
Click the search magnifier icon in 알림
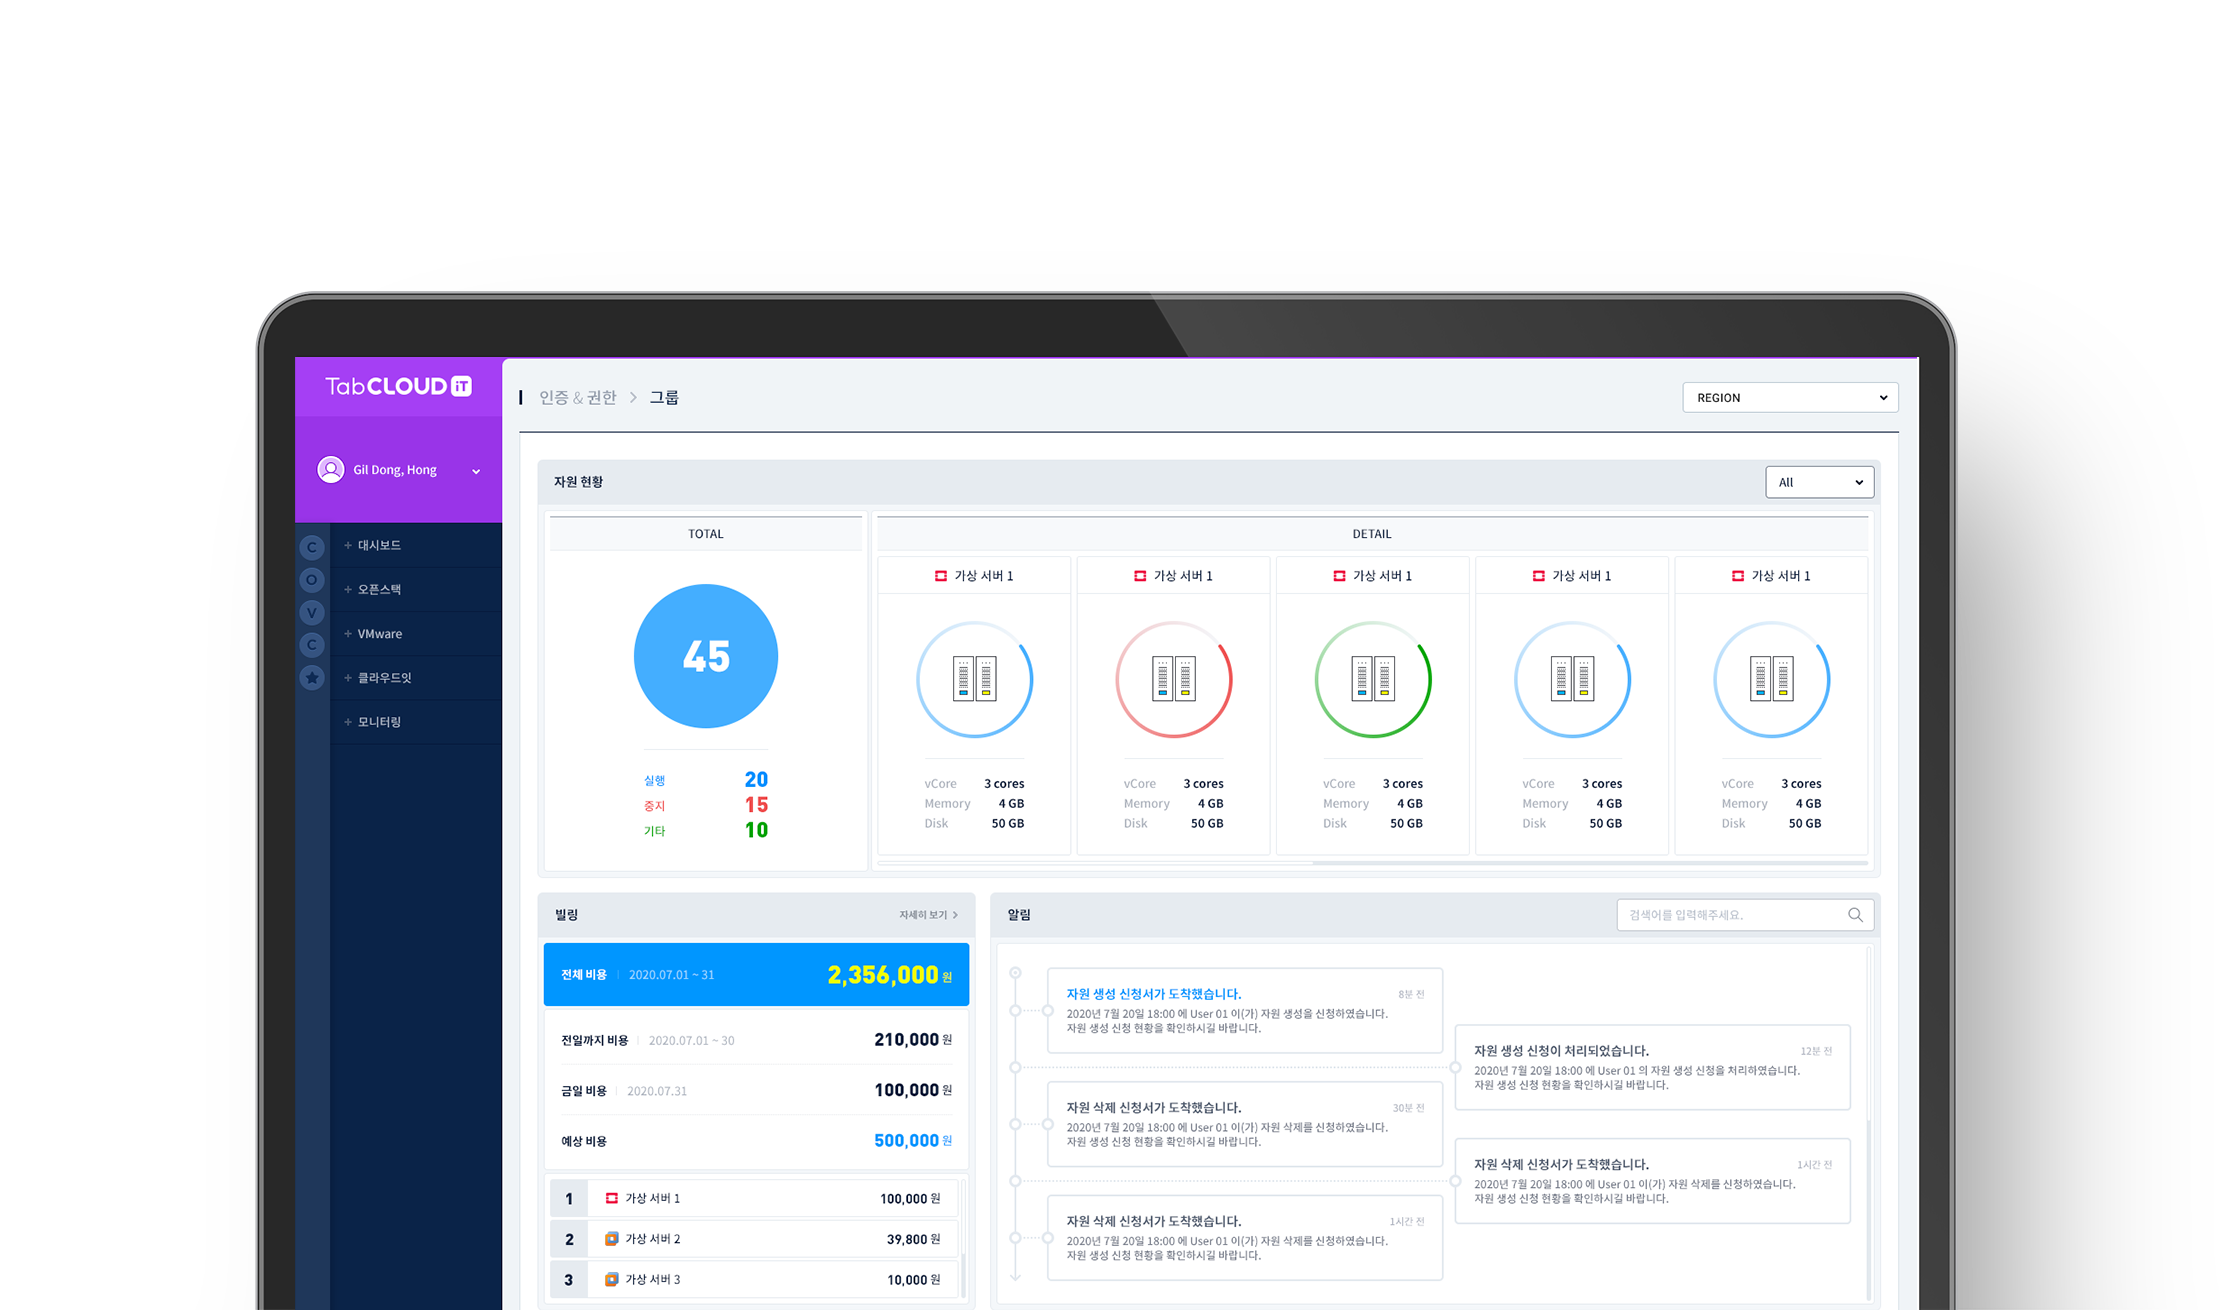[x=1855, y=915]
